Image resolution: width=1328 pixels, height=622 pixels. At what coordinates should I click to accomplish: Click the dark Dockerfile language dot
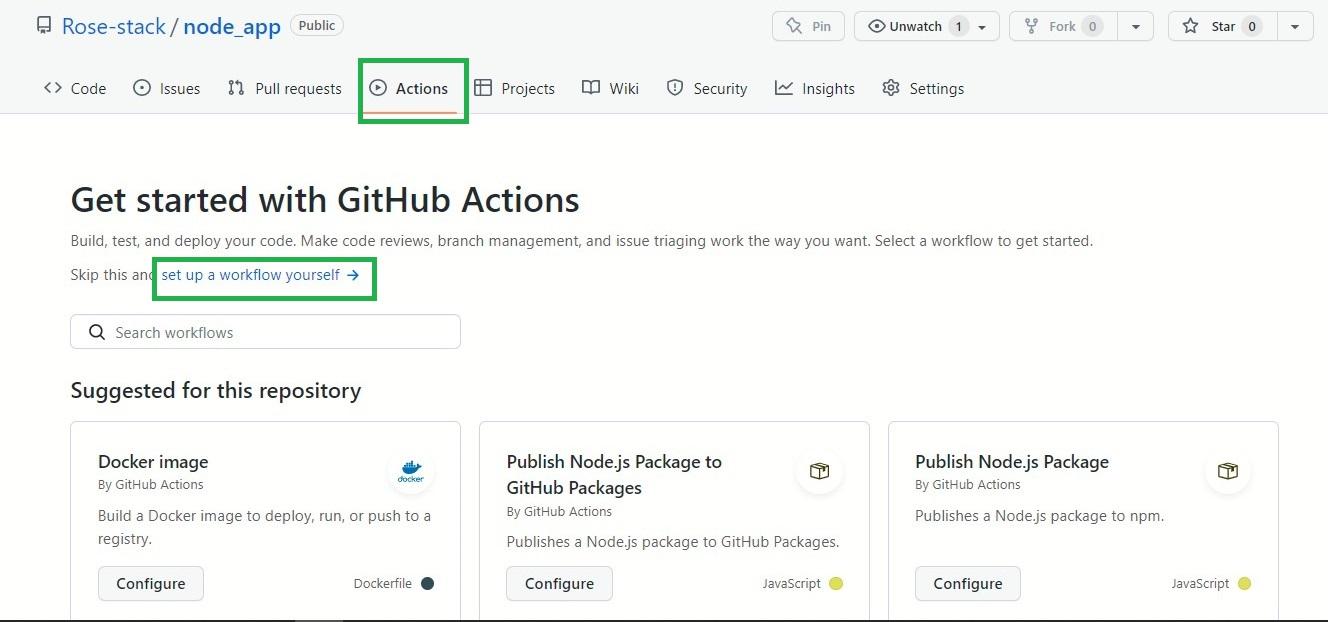click(427, 584)
